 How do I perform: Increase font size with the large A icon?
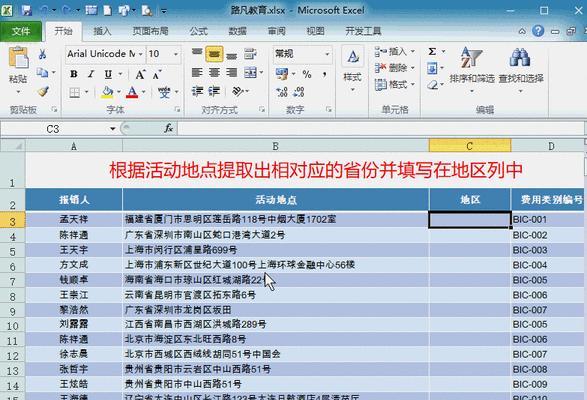(140, 75)
